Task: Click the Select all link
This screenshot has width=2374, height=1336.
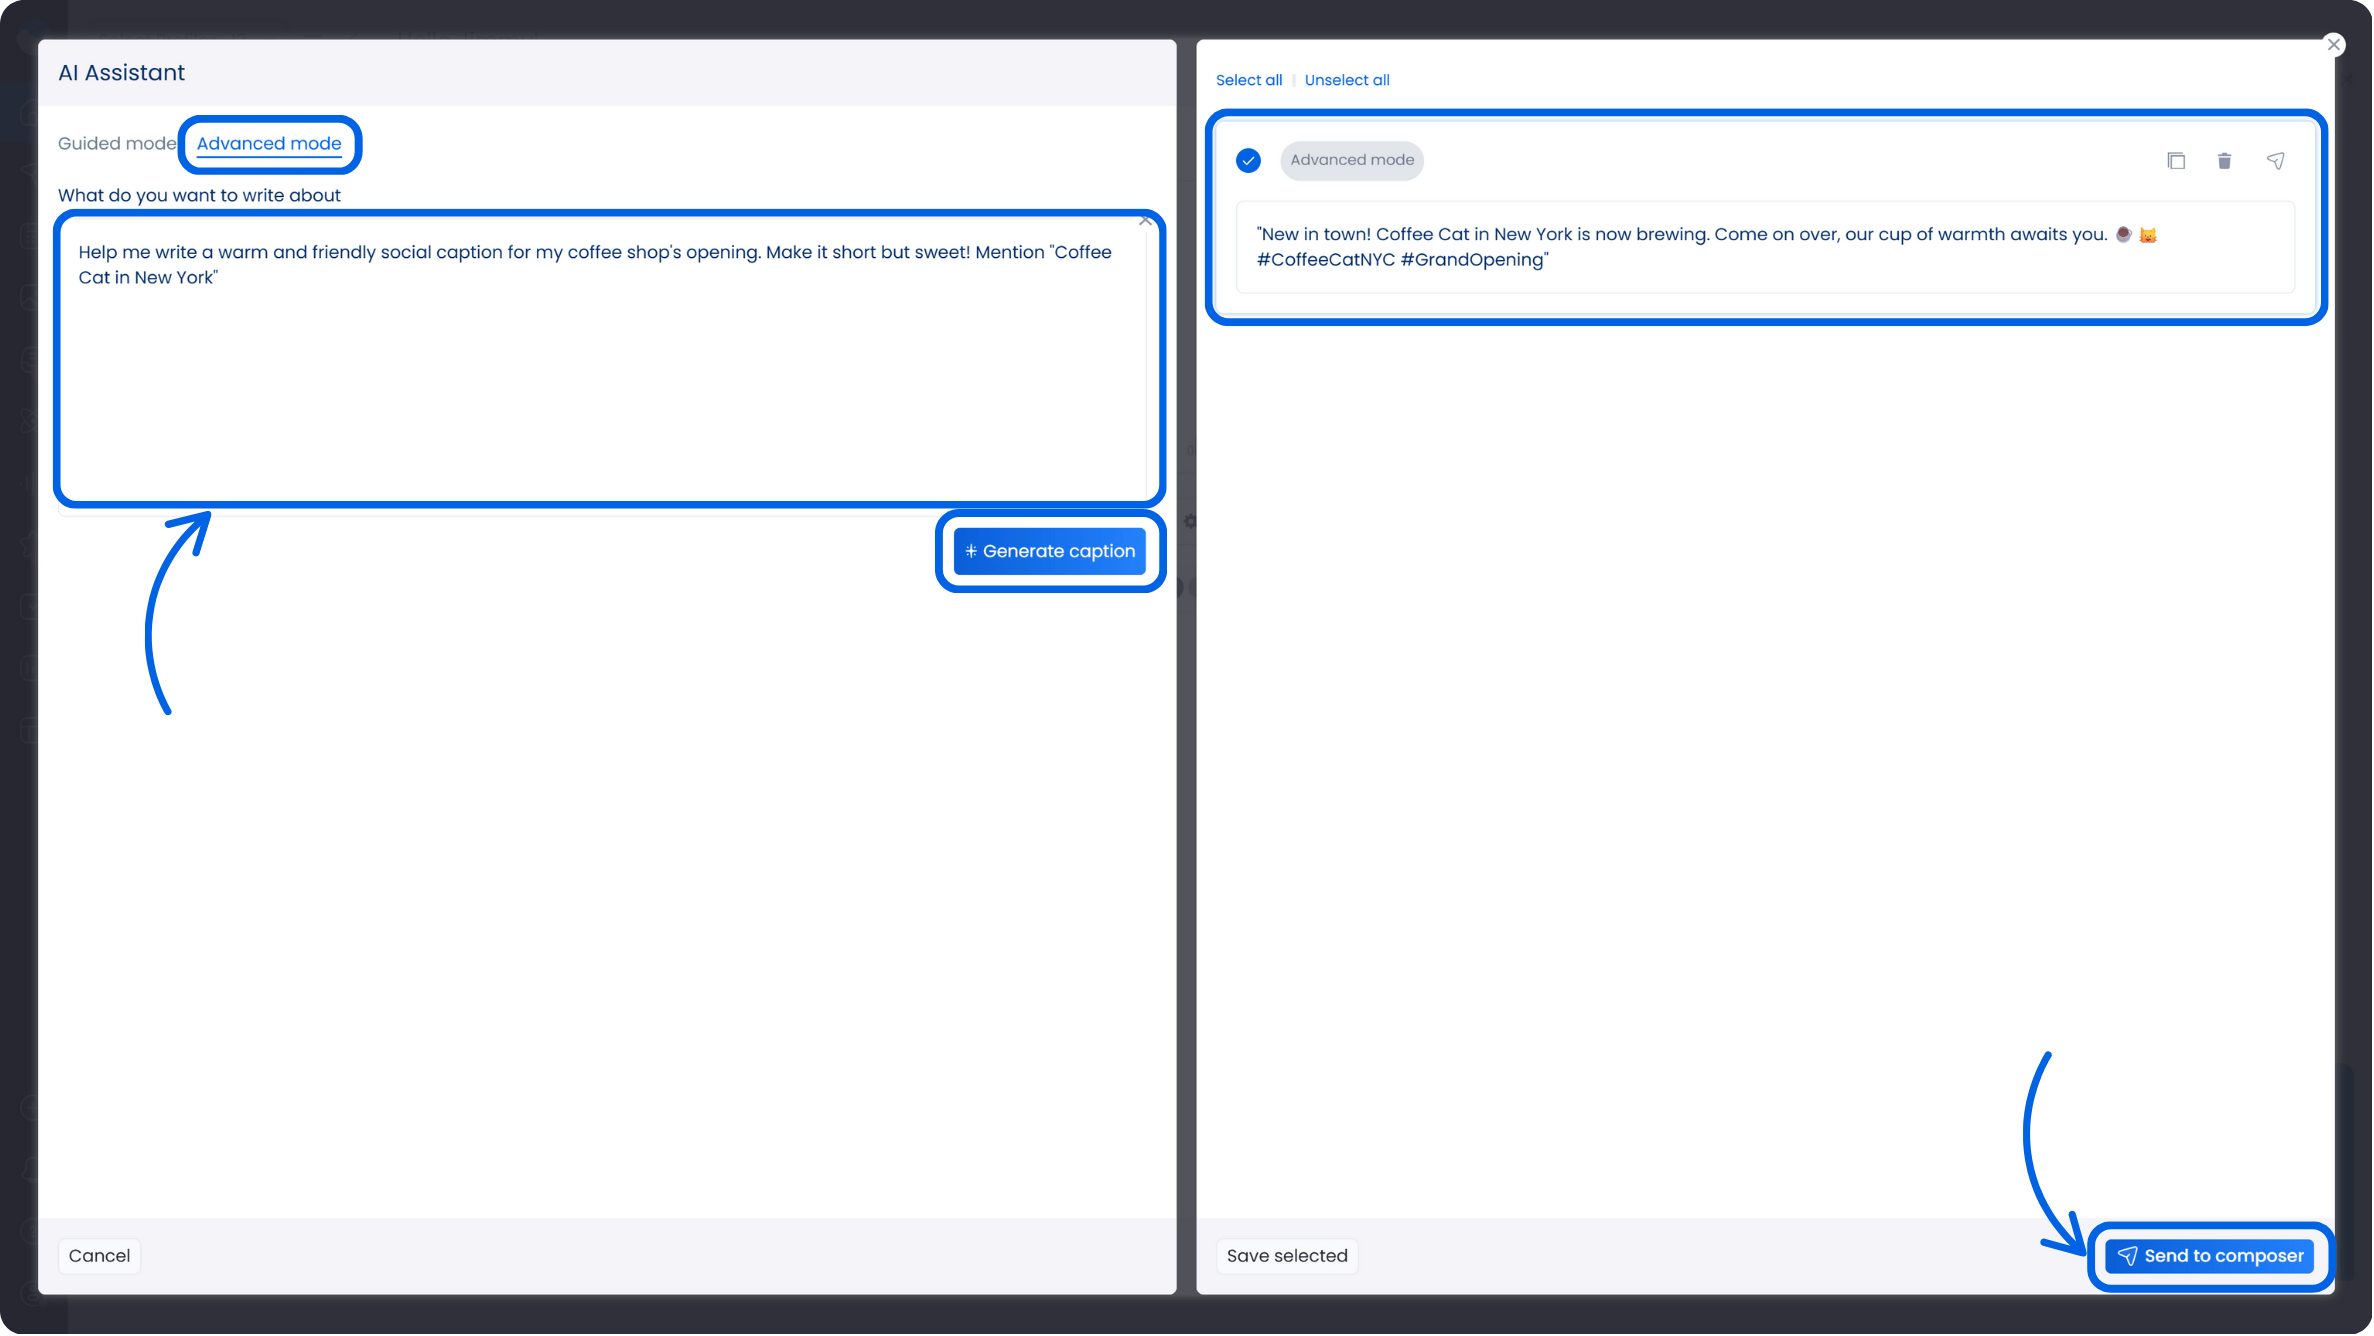Action: [x=1249, y=81]
